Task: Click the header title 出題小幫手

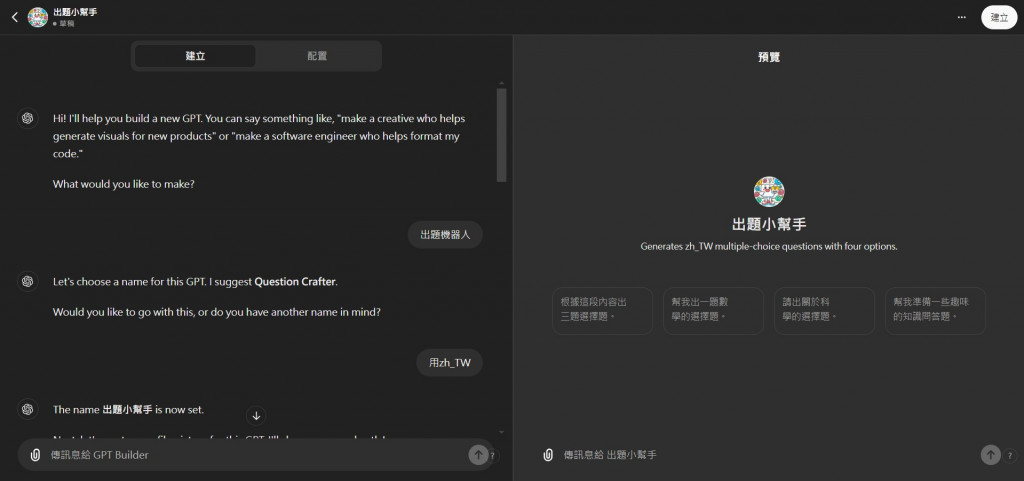Action: 75,12
